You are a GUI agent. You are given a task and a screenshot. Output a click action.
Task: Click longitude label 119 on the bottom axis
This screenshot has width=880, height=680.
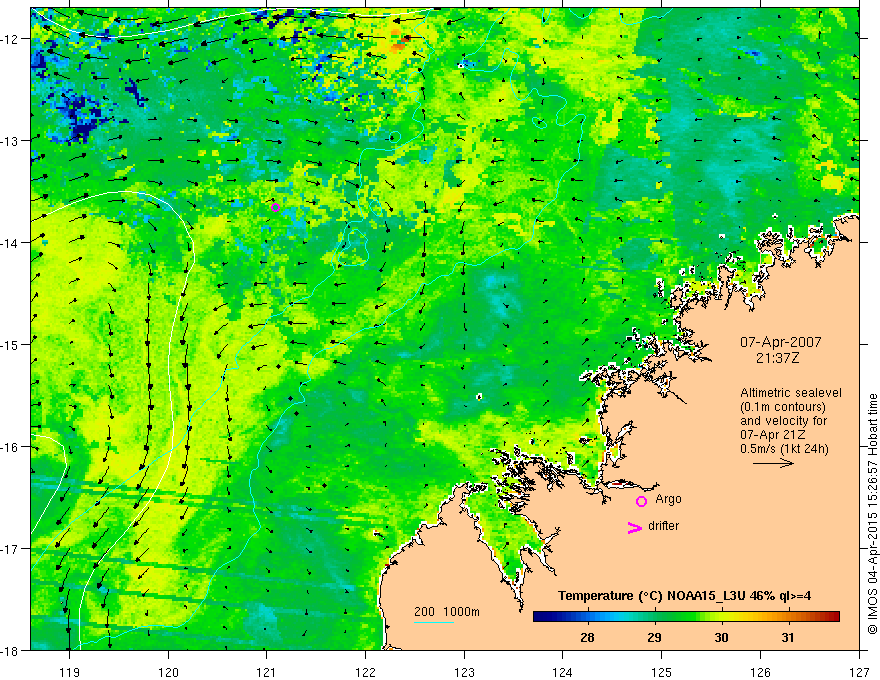[70, 672]
